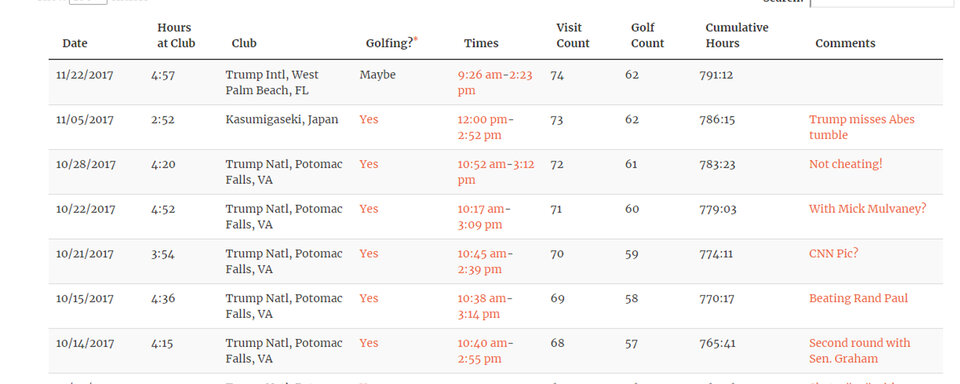
Task: Sort by Comments column header
Action: pos(845,43)
